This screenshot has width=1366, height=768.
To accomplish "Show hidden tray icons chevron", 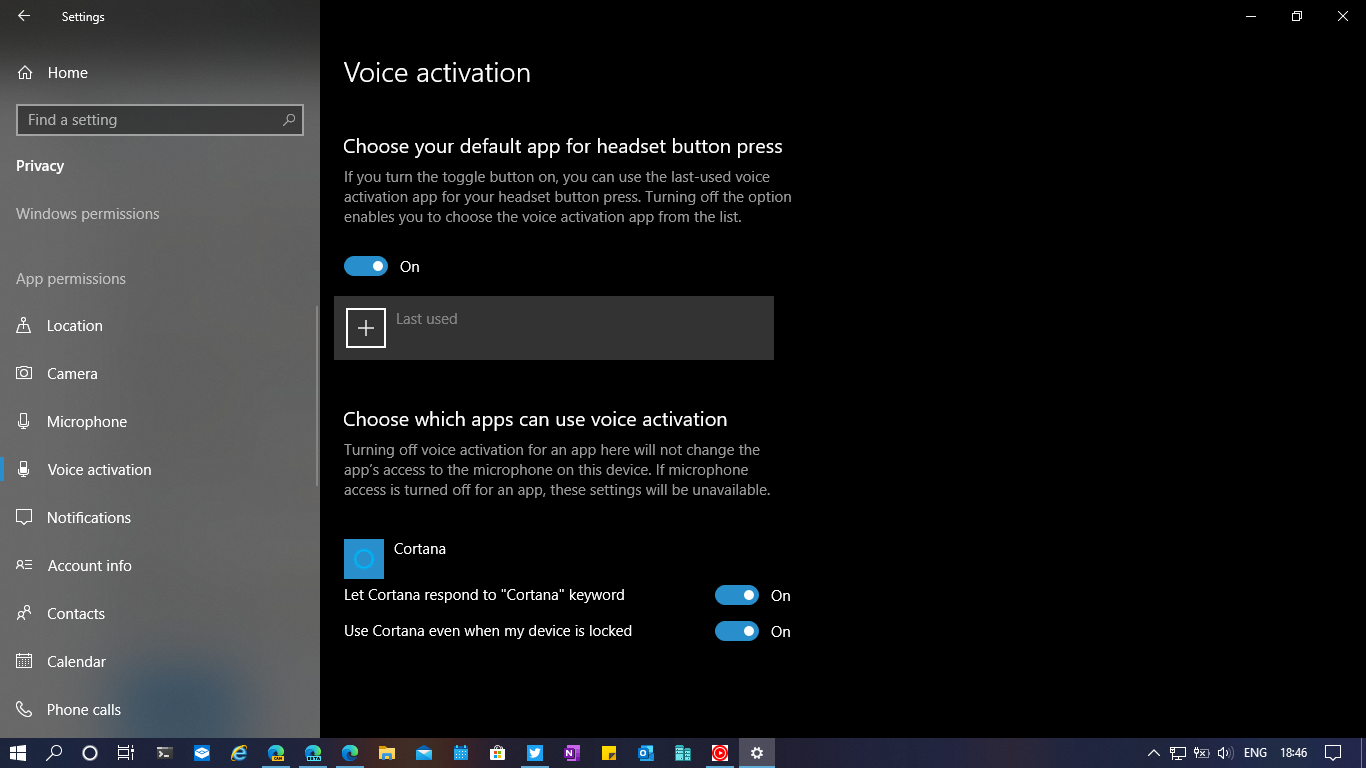I will 1153,753.
